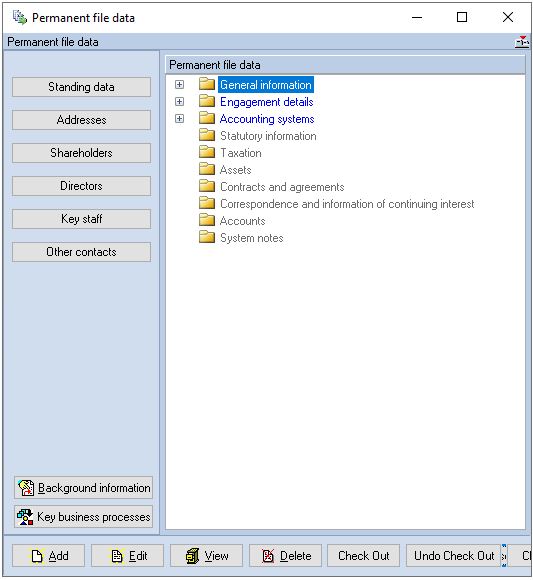Click the Add button's blank page icon
Viewport: 533px width, 580px height.
[x=37, y=556]
